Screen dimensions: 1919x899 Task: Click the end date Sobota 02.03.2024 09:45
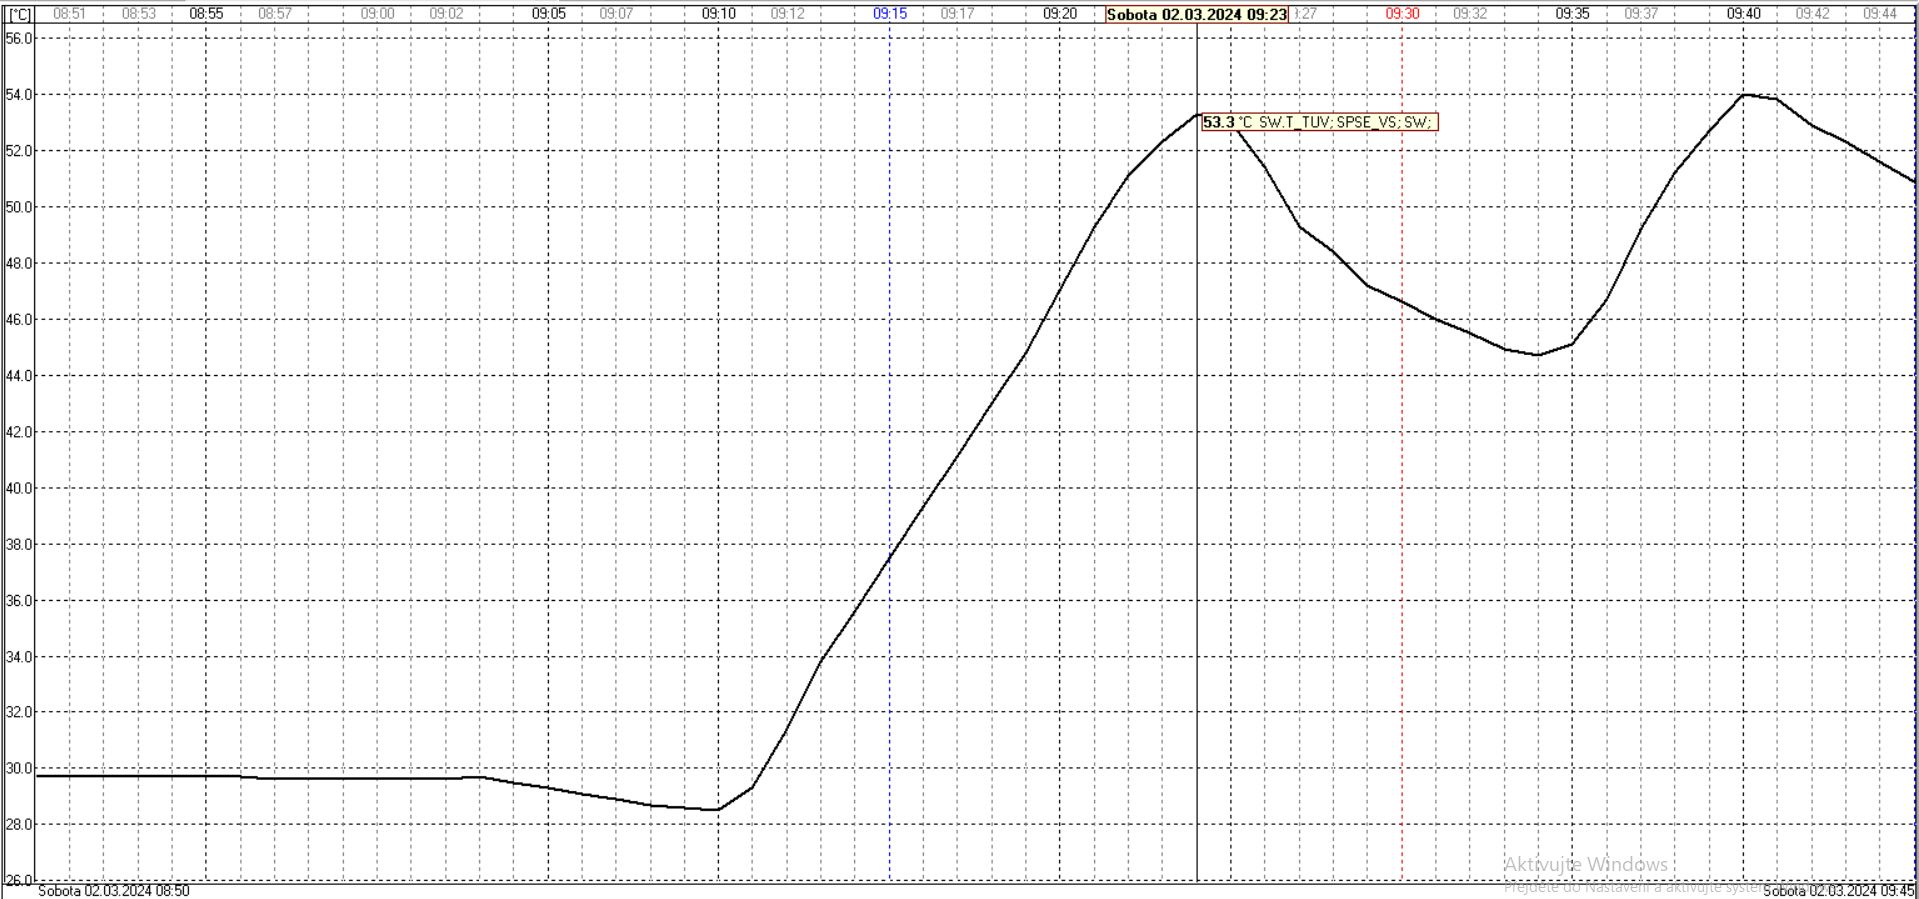(x=1838, y=890)
